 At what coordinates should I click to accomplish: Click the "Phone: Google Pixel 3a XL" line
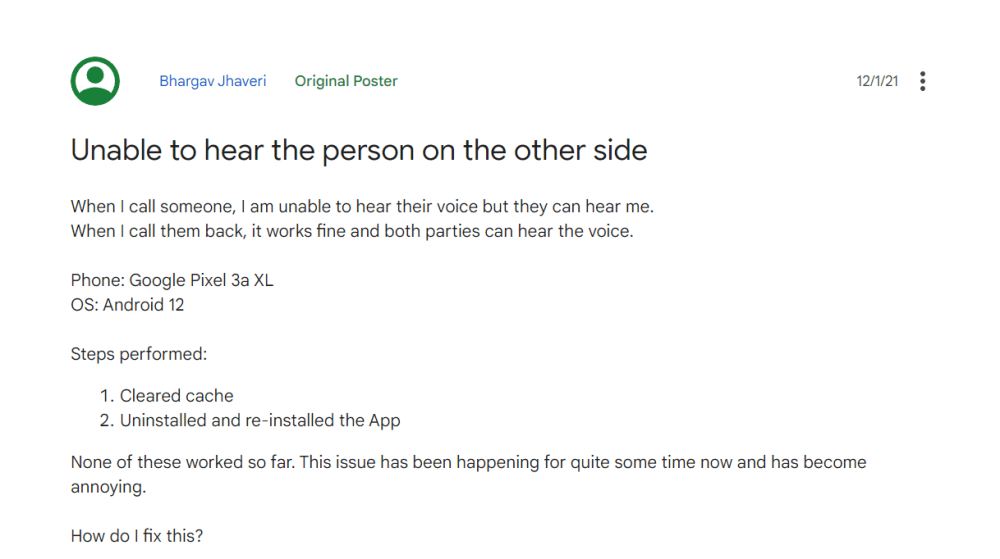172,280
